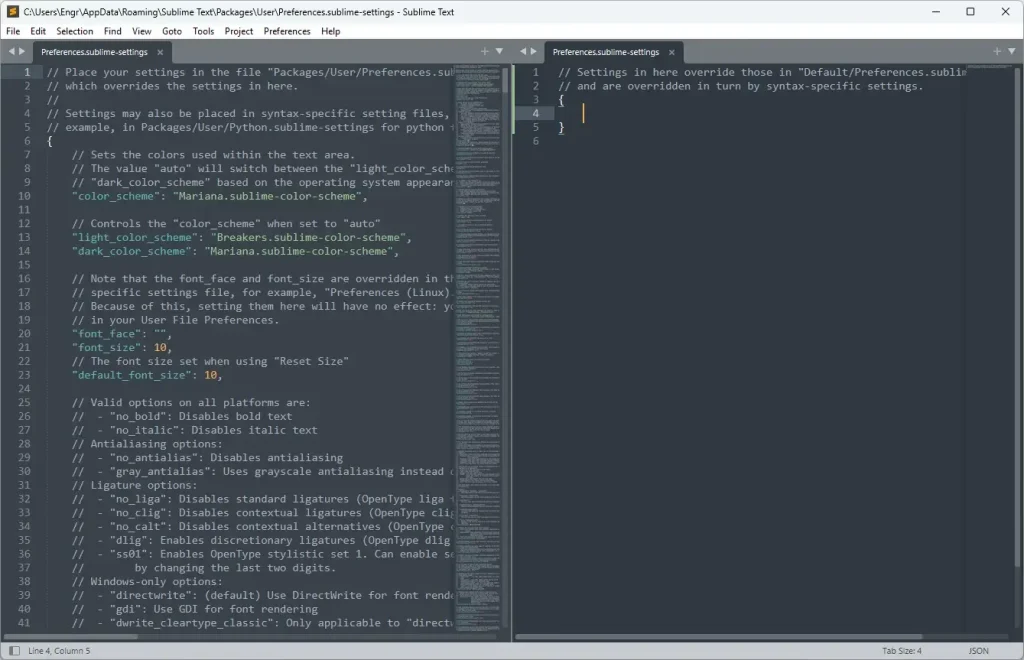The image size is (1024, 660).
Task: Click the left pane vertical scrollbar
Action: (x=505, y=80)
